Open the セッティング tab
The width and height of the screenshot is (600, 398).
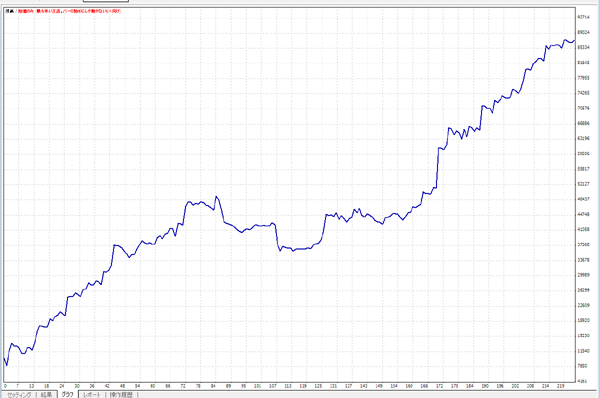(19, 395)
